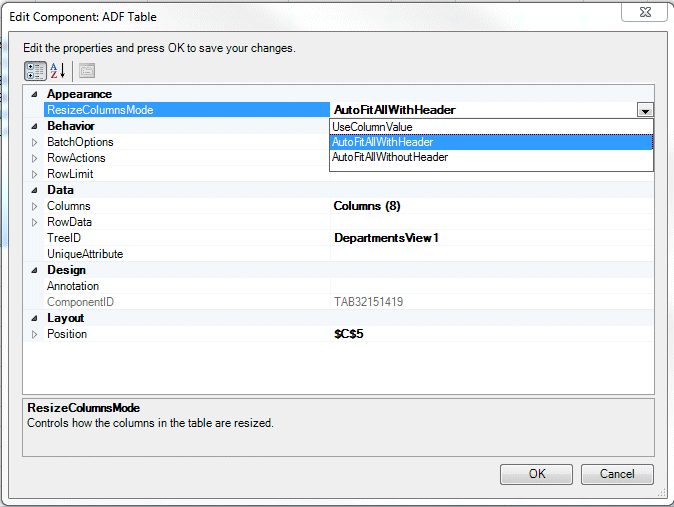Select the Position property label
This screenshot has width=674, height=507.
click(67, 334)
